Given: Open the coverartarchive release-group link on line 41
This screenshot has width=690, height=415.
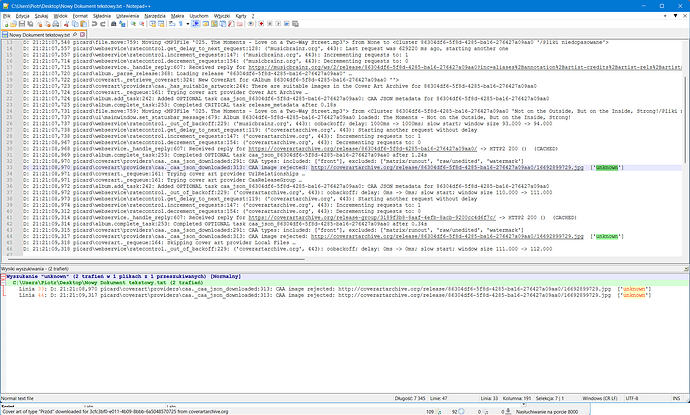Looking at the screenshot, I should click(x=372, y=217).
